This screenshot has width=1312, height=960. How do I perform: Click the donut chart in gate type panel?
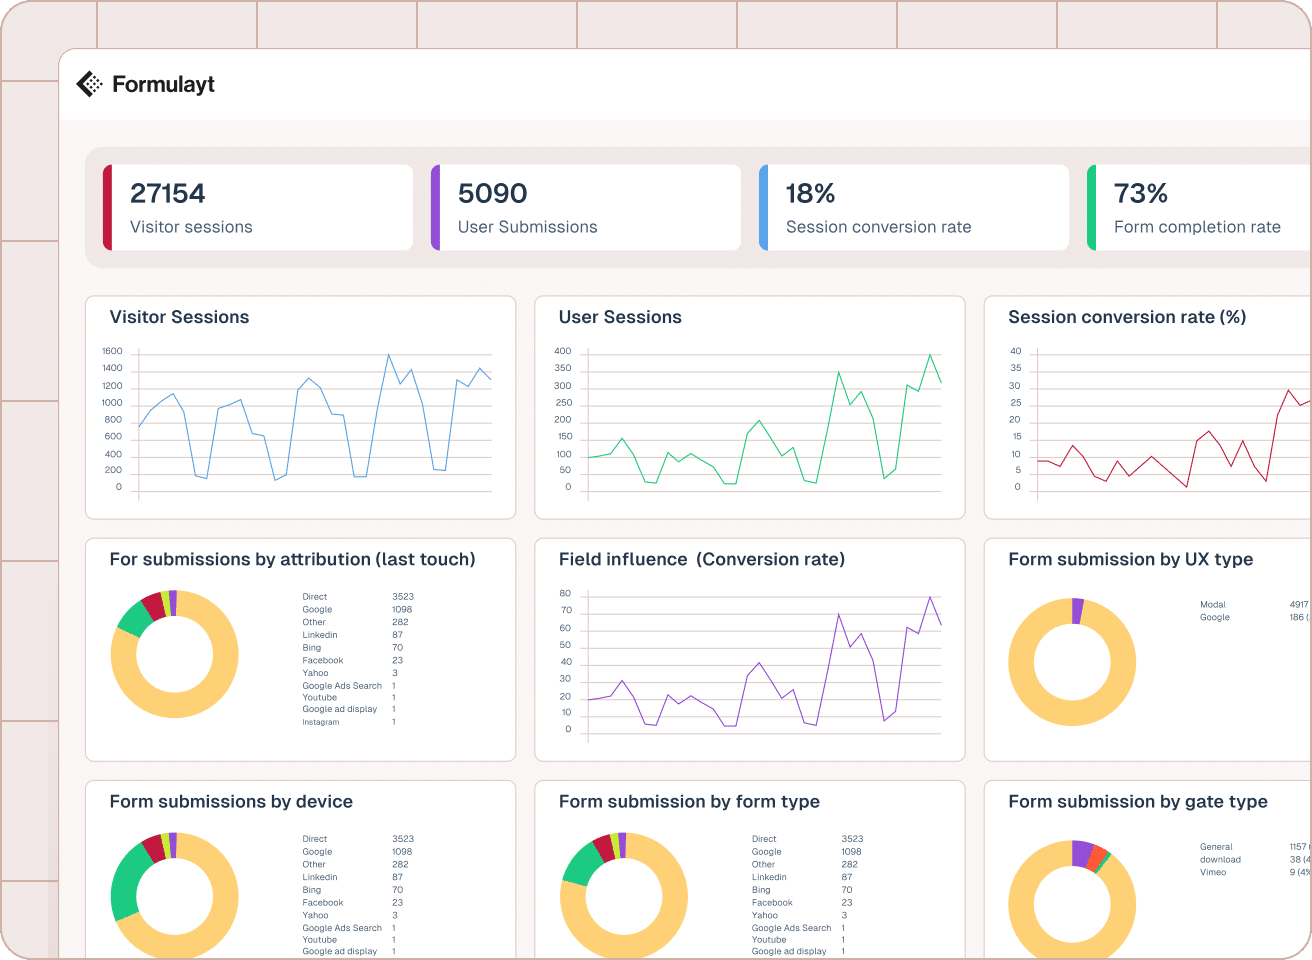[1072, 899]
